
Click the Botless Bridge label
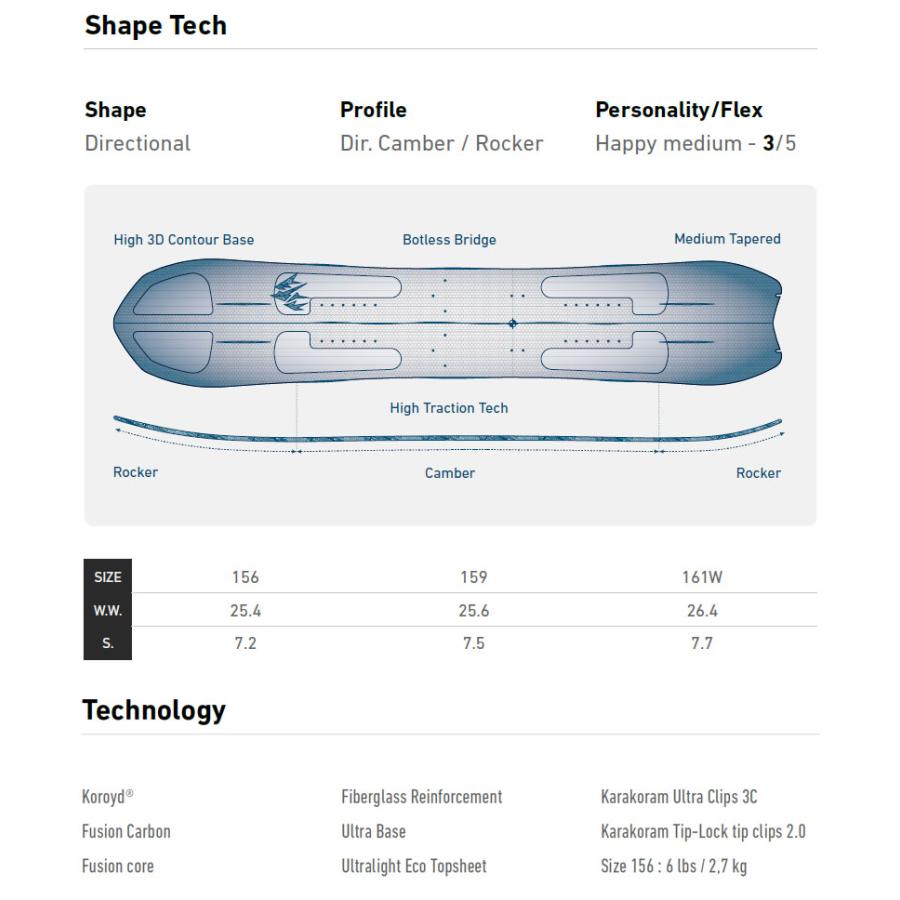click(449, 240)
